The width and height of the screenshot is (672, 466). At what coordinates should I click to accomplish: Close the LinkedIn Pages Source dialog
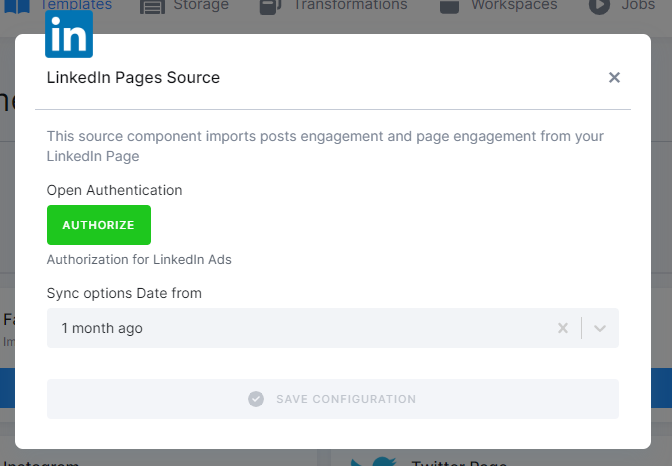[x=614, y=78]
